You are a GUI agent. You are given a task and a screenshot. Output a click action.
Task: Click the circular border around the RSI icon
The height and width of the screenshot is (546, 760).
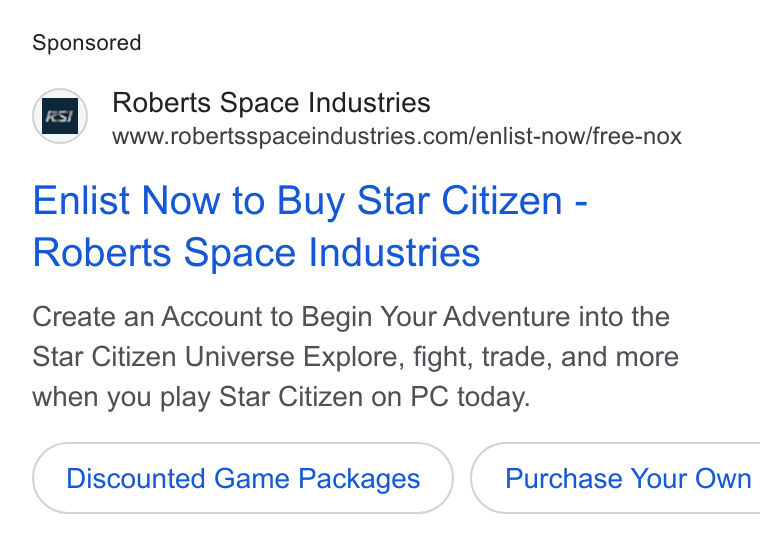click(60, 116)
